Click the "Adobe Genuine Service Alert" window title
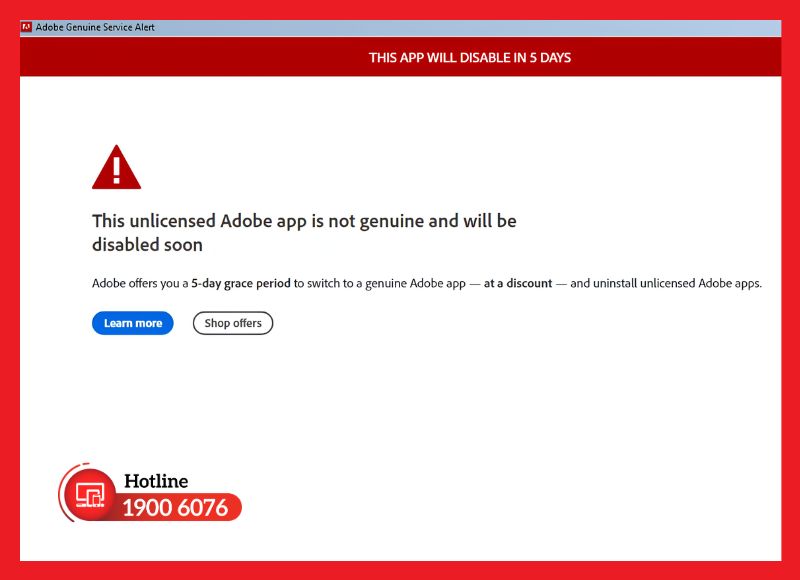Screen dimensions: 800x580 pyautogui.click(x=95, y=27)
